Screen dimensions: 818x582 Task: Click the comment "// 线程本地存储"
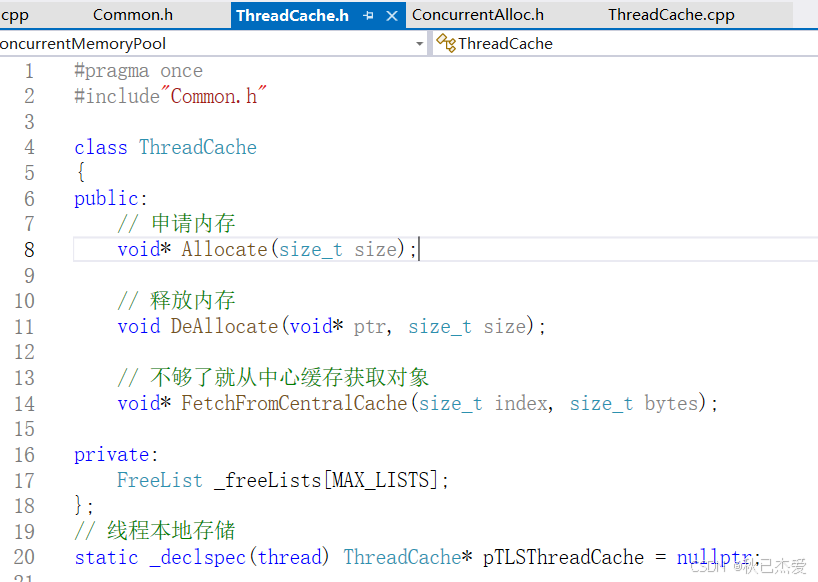(x=155, y=531)
